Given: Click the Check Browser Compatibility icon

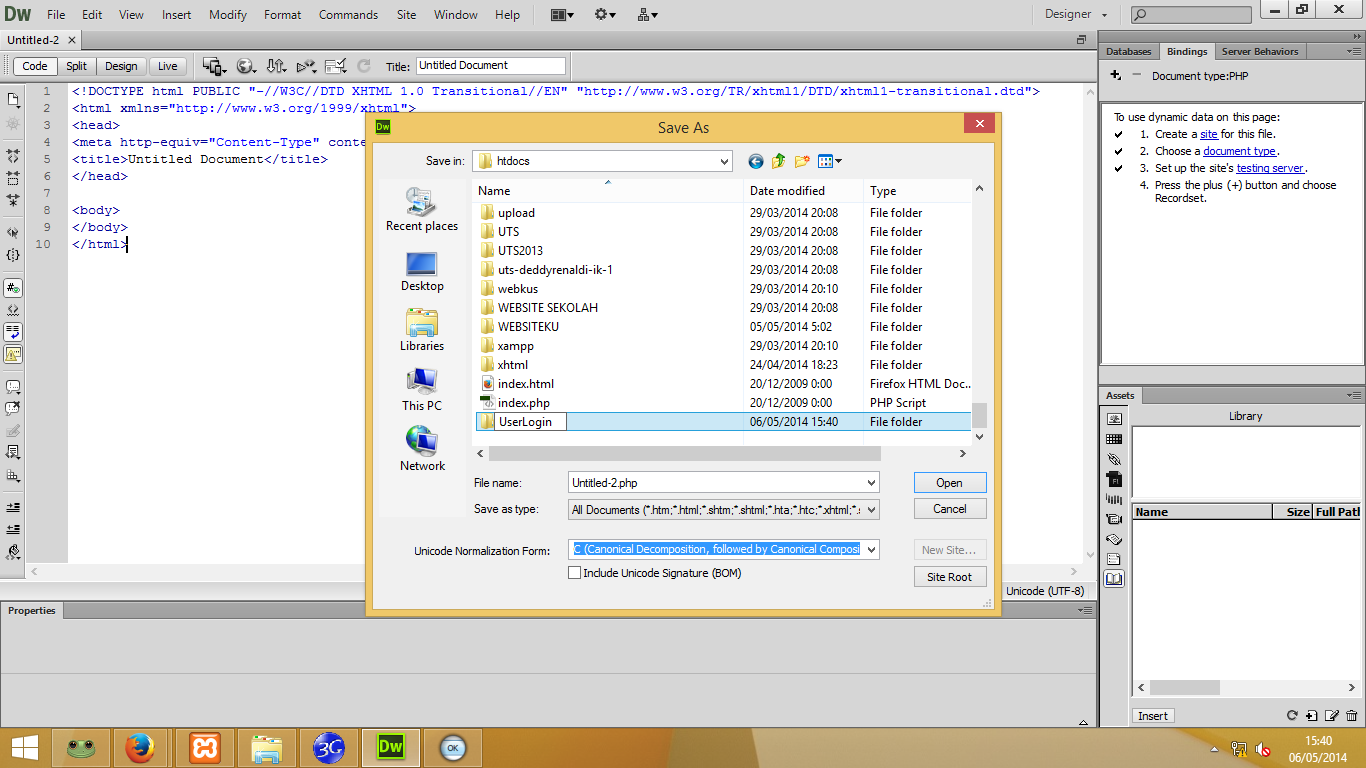Looking at the screenshot, I should coord(336,65).
